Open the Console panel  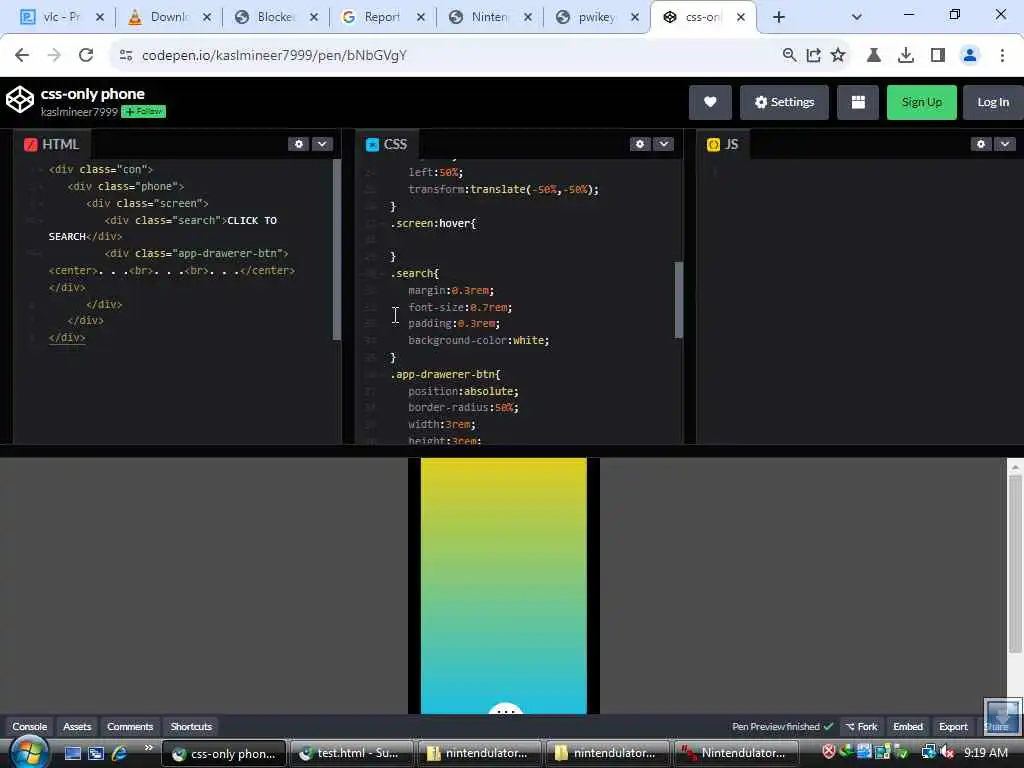(x=29, y=726)
